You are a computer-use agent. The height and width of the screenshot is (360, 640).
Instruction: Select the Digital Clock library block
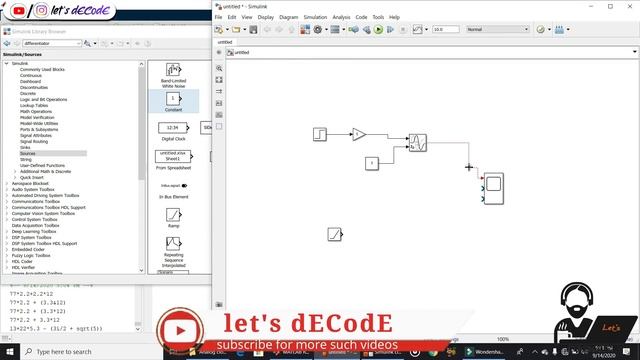pyautogui.click(x=173, y=131)
